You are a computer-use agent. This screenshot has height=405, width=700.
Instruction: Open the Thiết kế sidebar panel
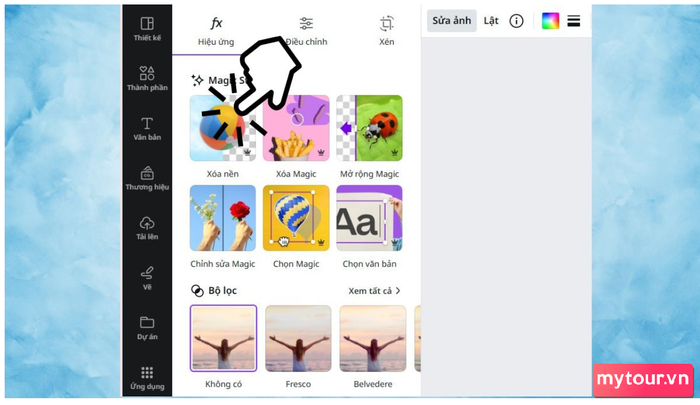click(x=147, y=29)
